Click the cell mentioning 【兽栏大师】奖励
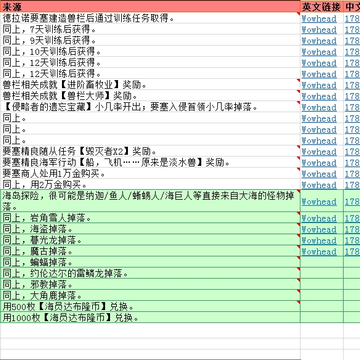 [150, 96]
